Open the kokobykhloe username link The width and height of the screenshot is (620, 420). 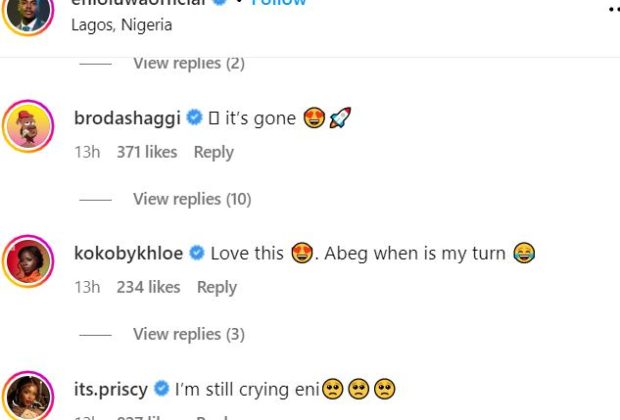[128, 254]
